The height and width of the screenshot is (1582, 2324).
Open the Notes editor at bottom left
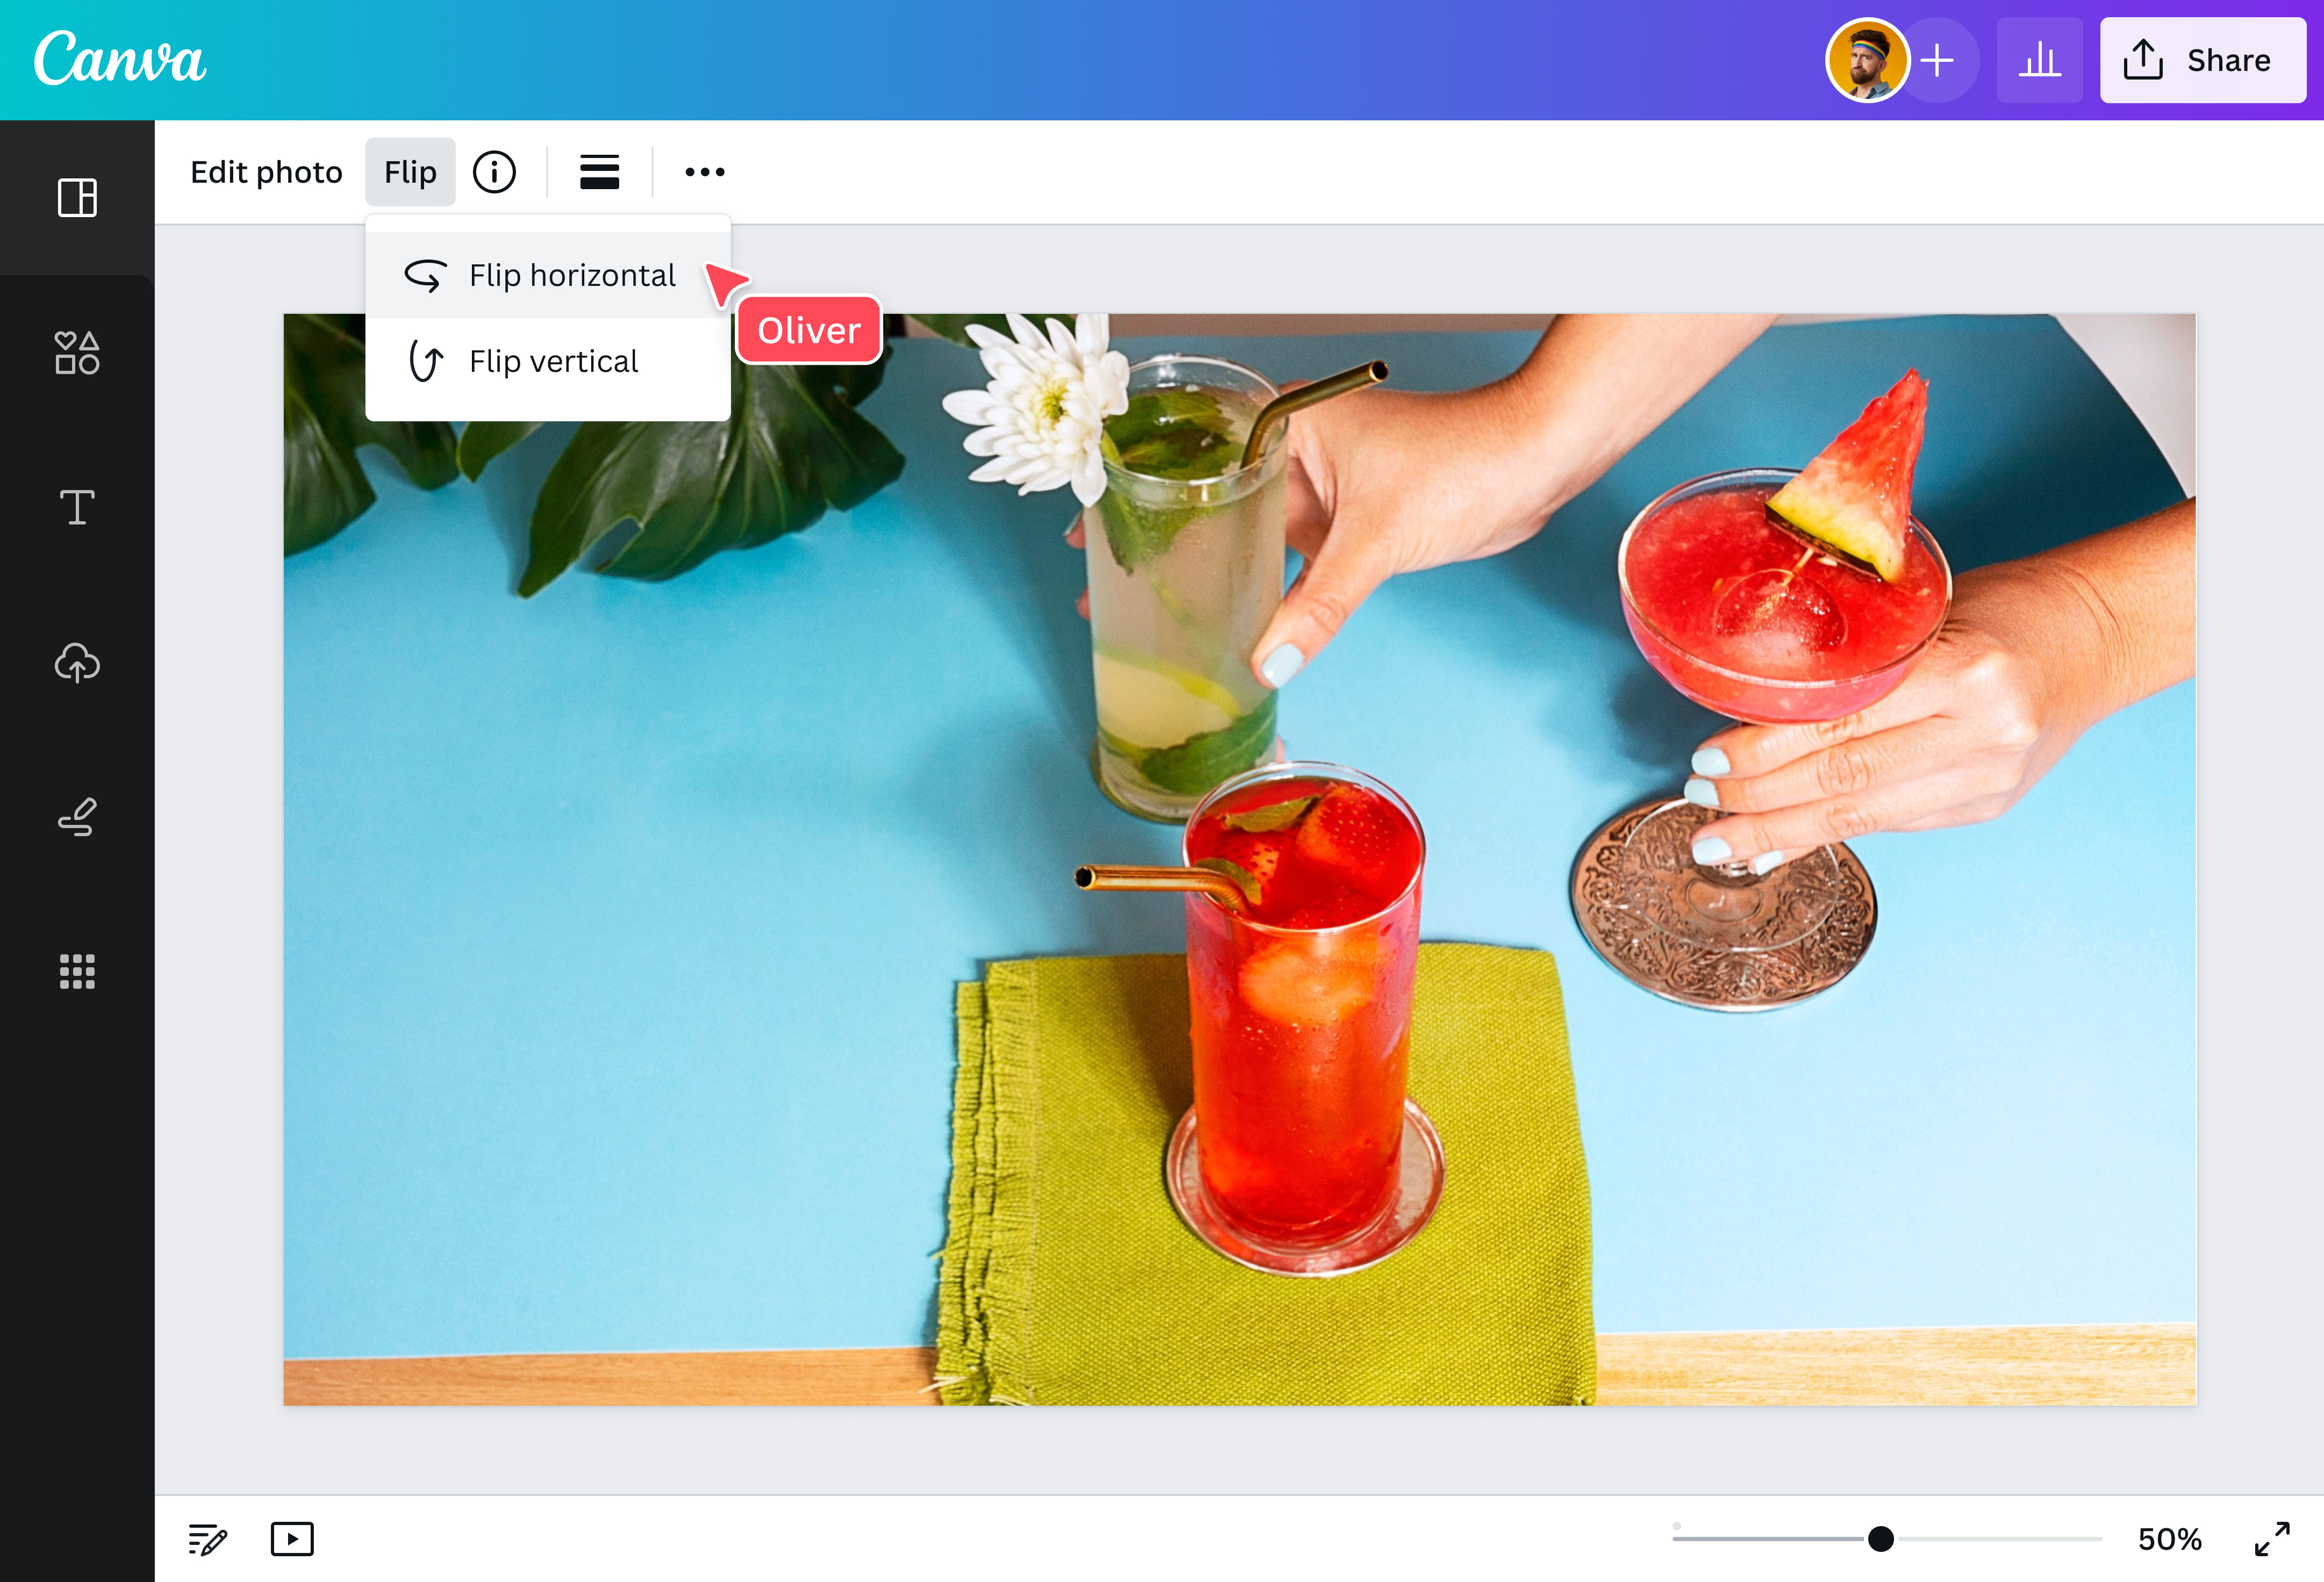point(207,1539)
